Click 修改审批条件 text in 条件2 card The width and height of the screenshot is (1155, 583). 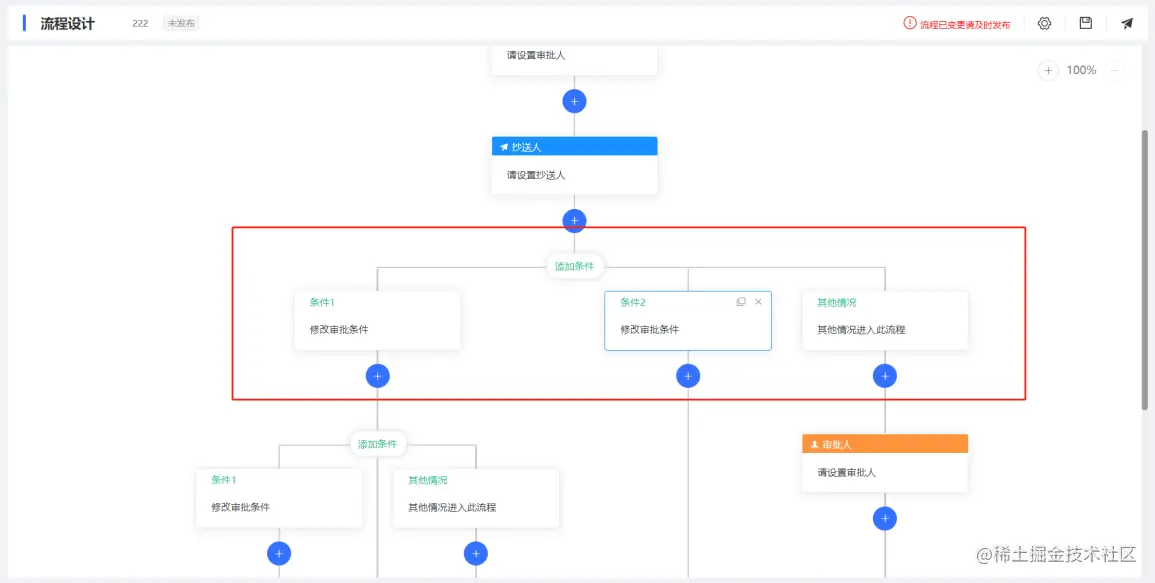[x=650, y=329]
